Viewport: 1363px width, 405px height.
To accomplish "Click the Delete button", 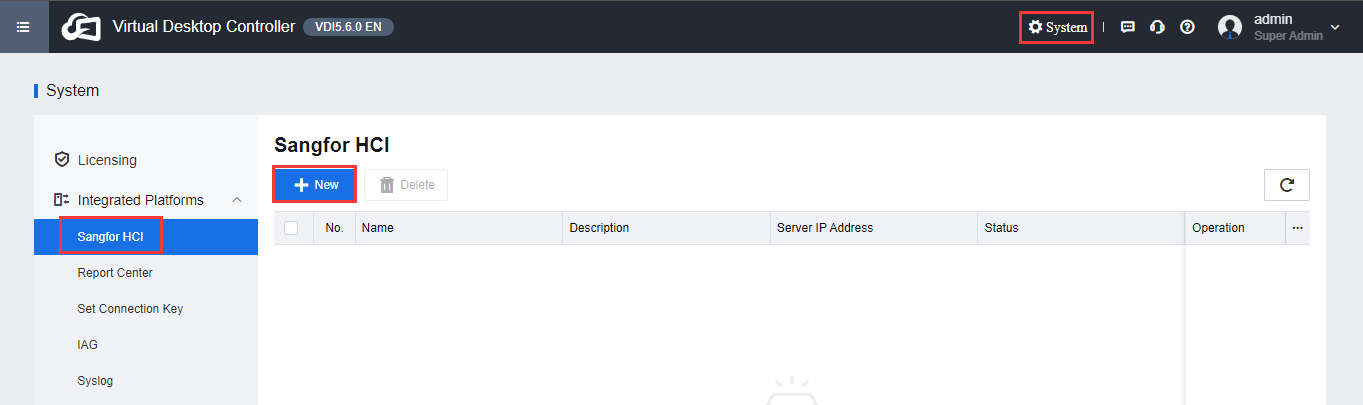I will [x=406, y=185].
